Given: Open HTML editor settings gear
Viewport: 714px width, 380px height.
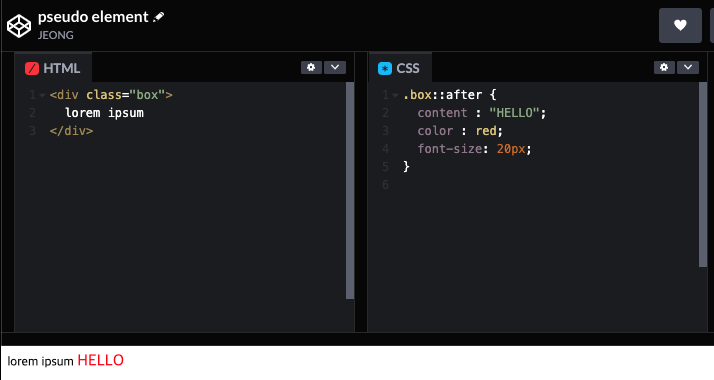Looking at the screenshot, I should [311, 67].
